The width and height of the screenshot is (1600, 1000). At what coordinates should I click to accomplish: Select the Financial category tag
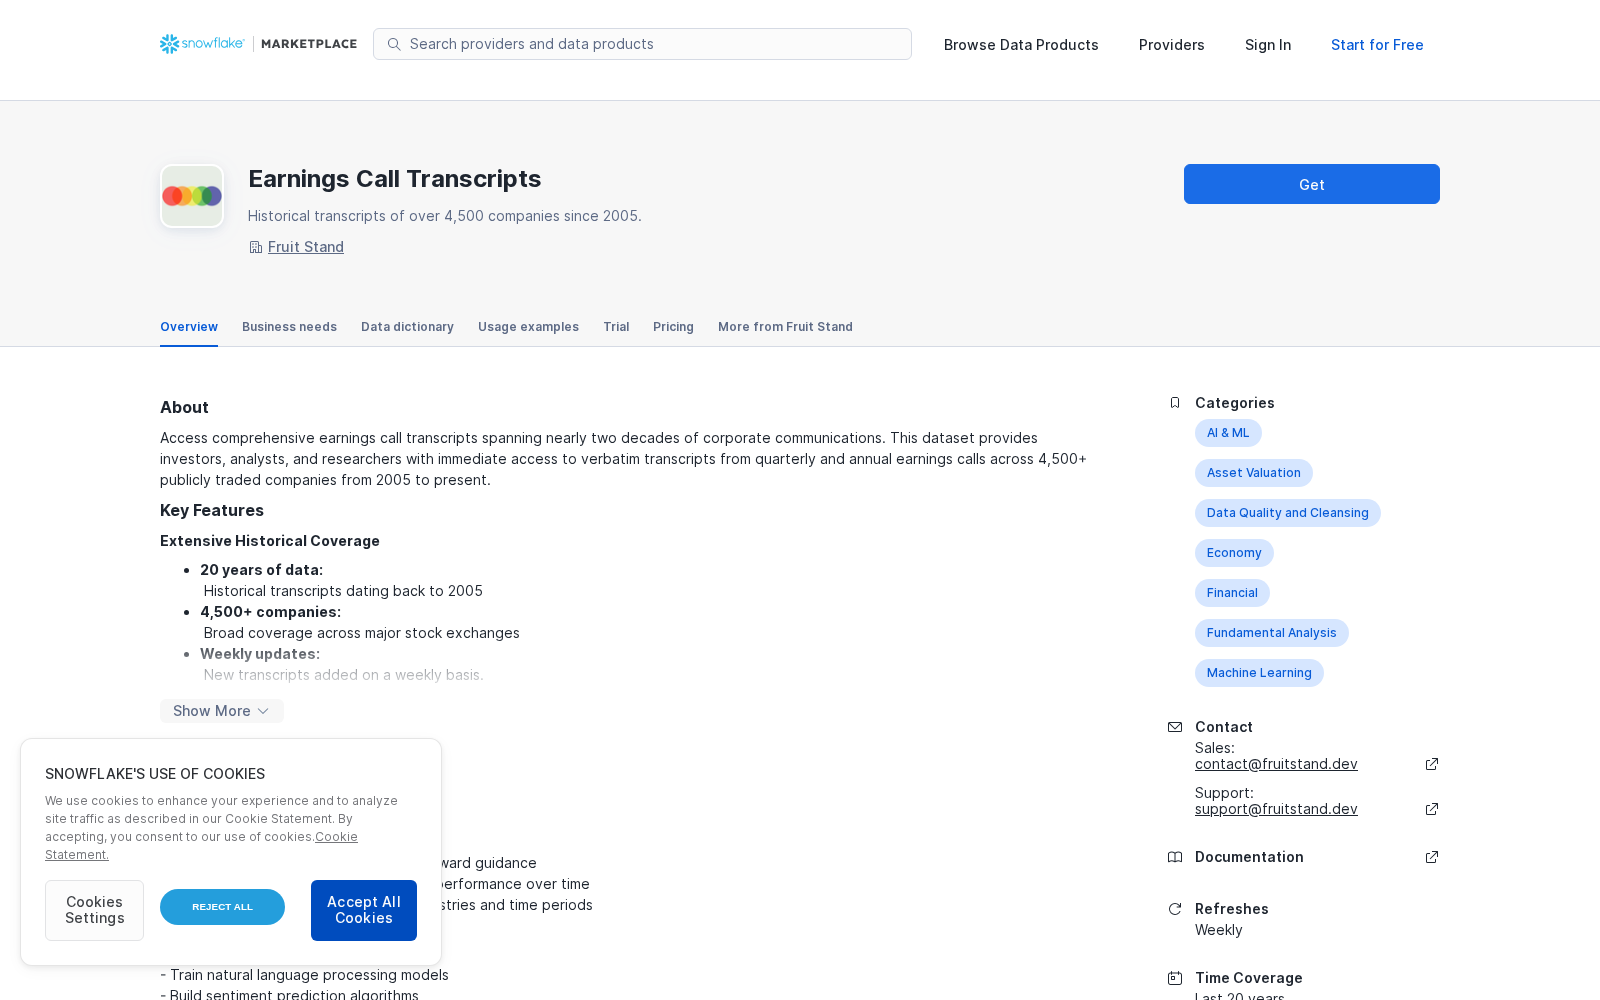tap(1232, 593)
